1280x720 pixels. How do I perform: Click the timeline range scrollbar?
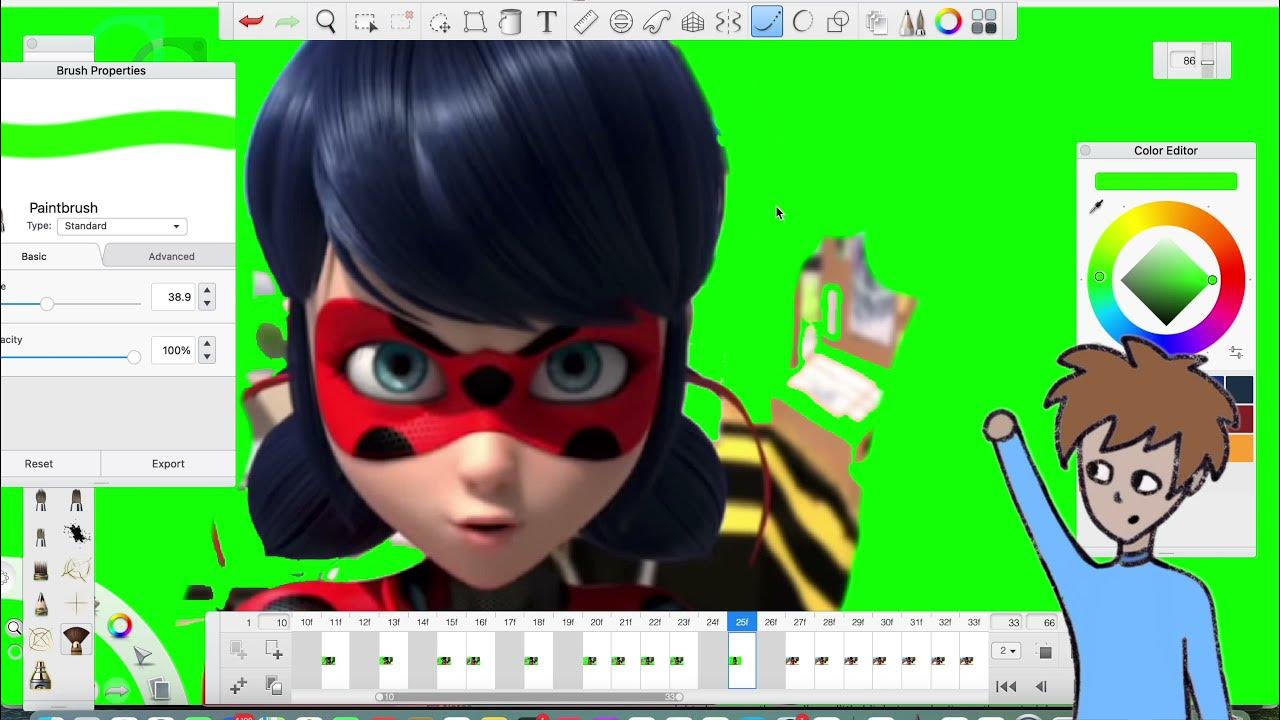[x=530, y=697]
